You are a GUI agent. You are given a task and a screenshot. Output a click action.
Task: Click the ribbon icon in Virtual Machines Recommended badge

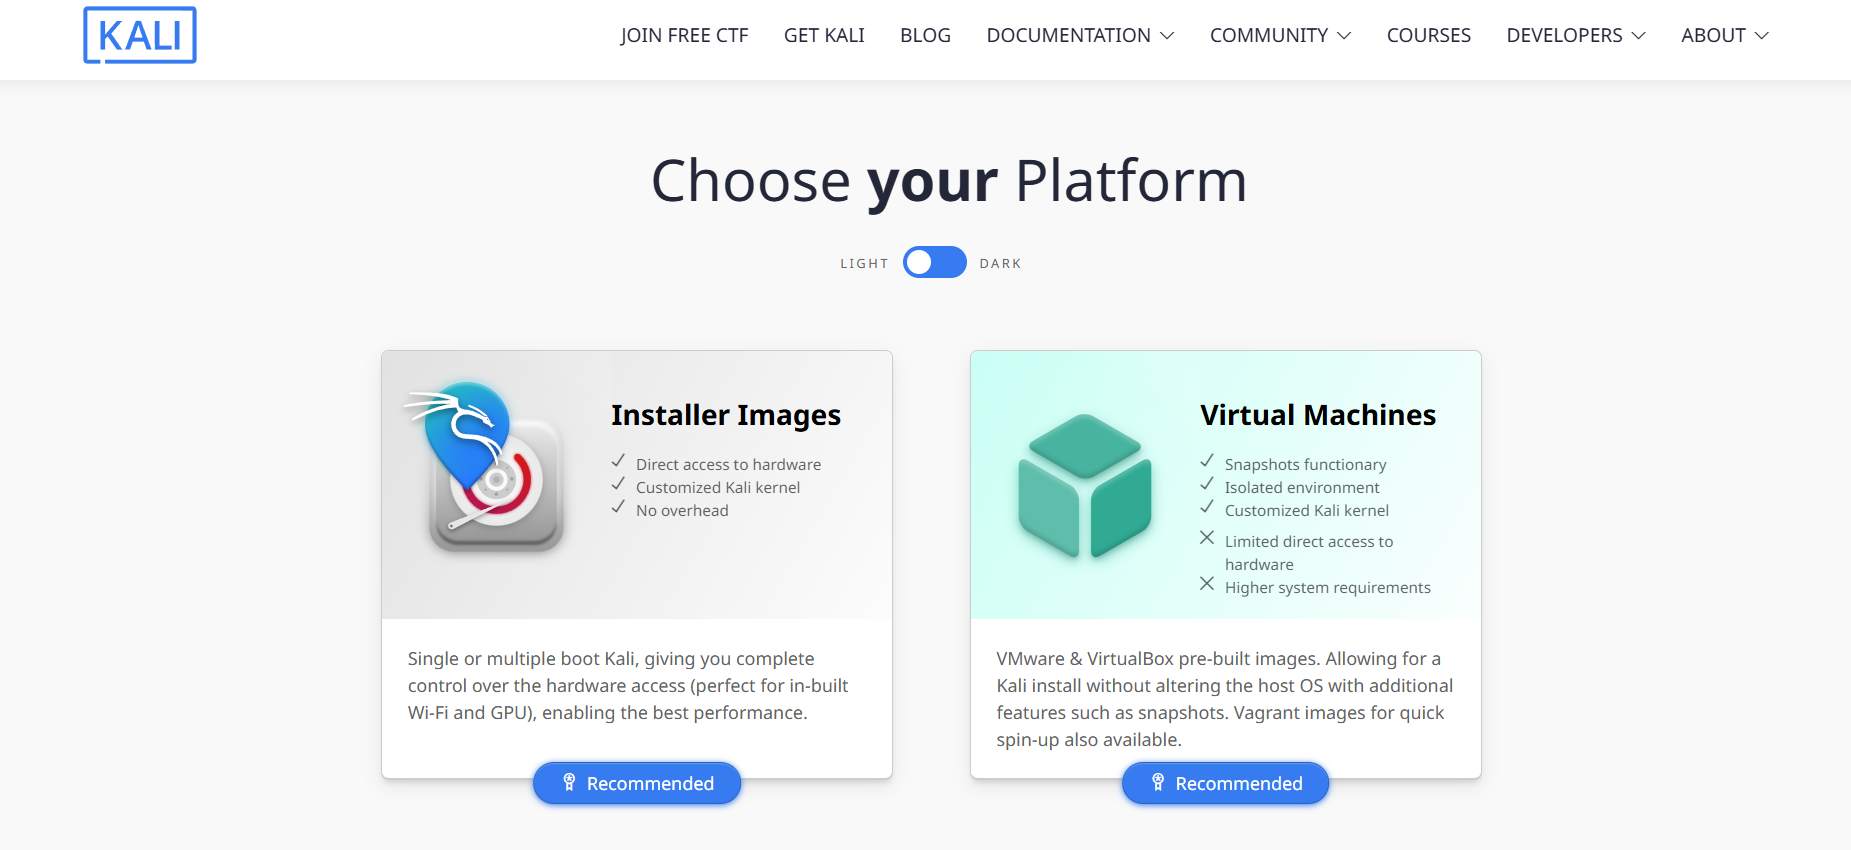[1158, 782]
